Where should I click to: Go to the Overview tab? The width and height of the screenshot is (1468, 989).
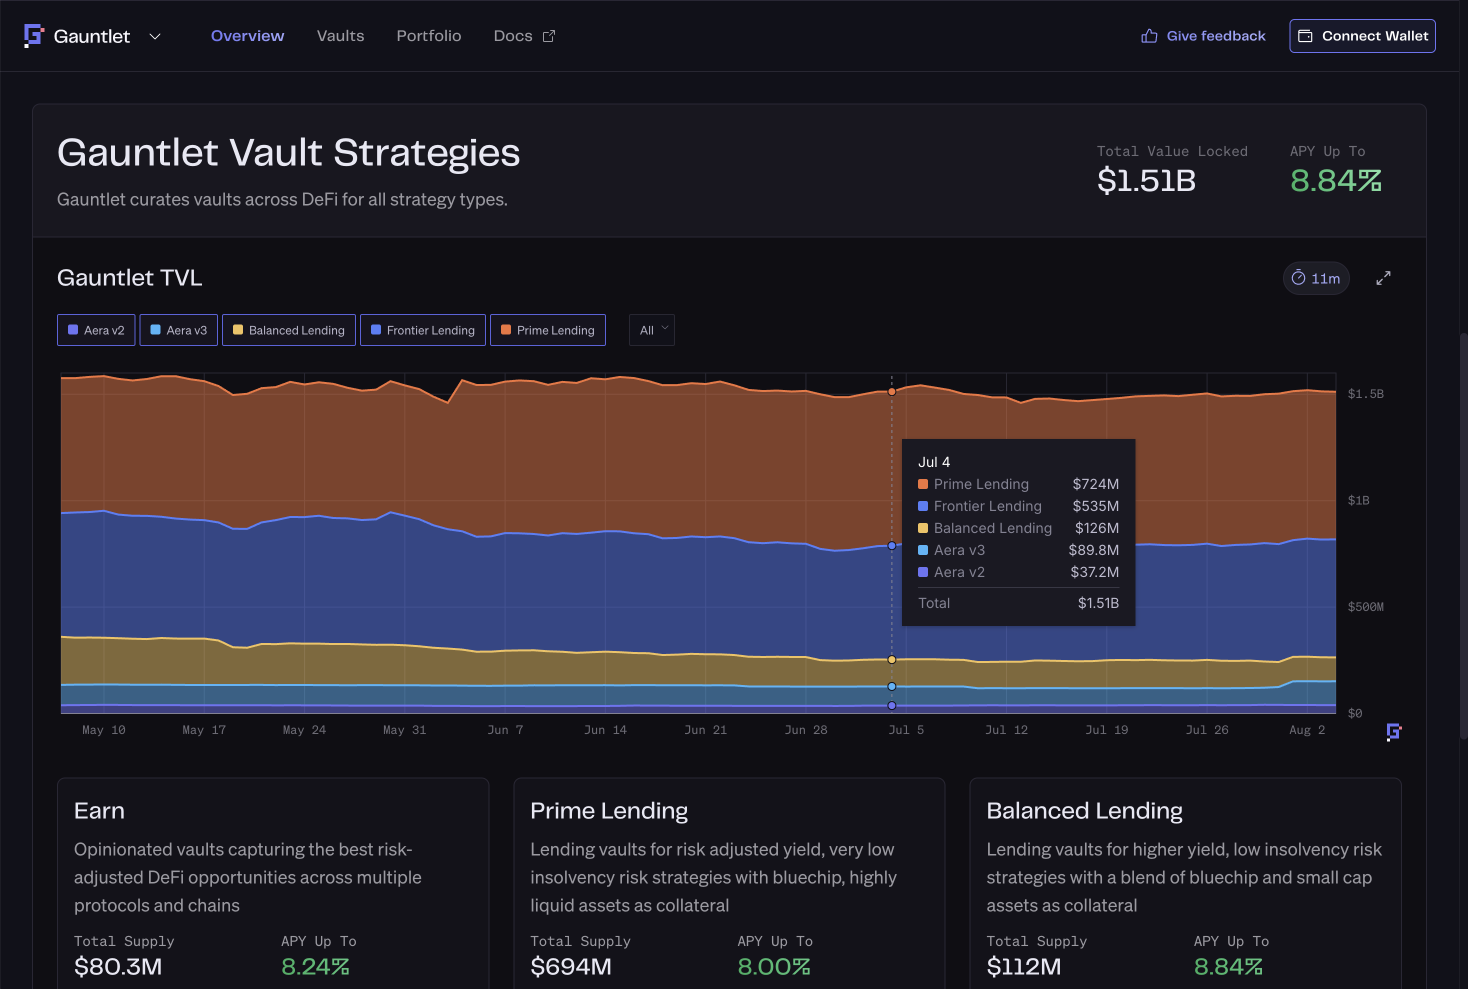coord(247,36)
